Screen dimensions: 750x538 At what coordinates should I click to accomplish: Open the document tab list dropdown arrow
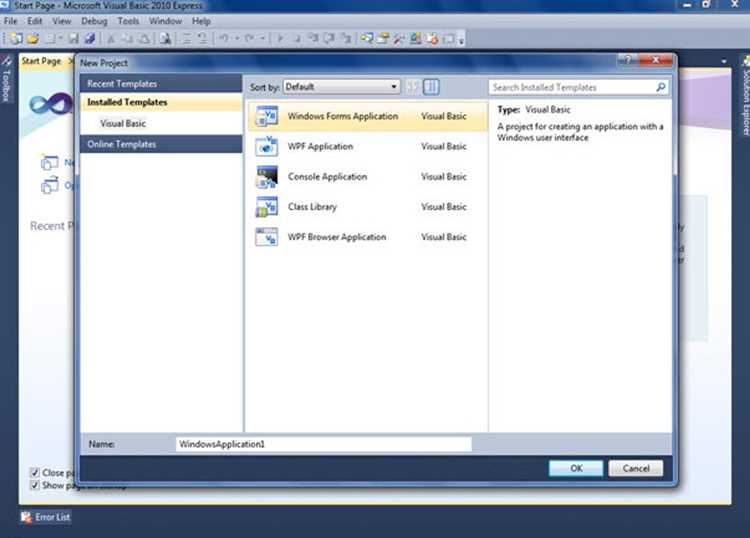coord(724,61)
